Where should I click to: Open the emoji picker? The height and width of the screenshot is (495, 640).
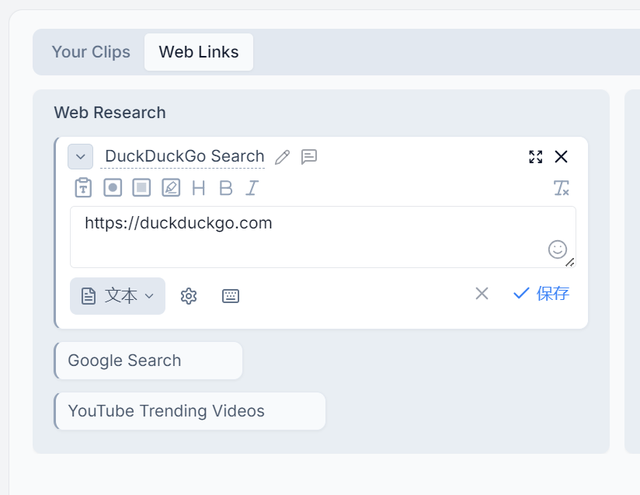558,249
